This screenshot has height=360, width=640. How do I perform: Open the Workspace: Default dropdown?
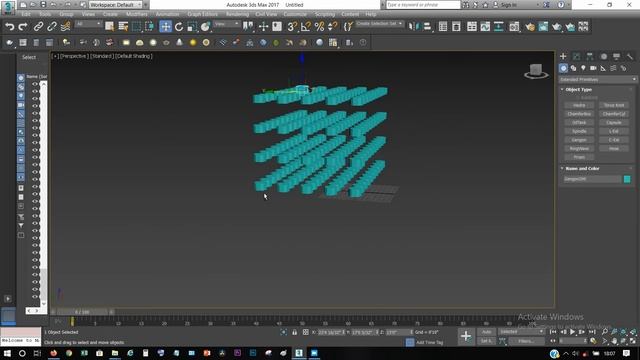point(116,5)
